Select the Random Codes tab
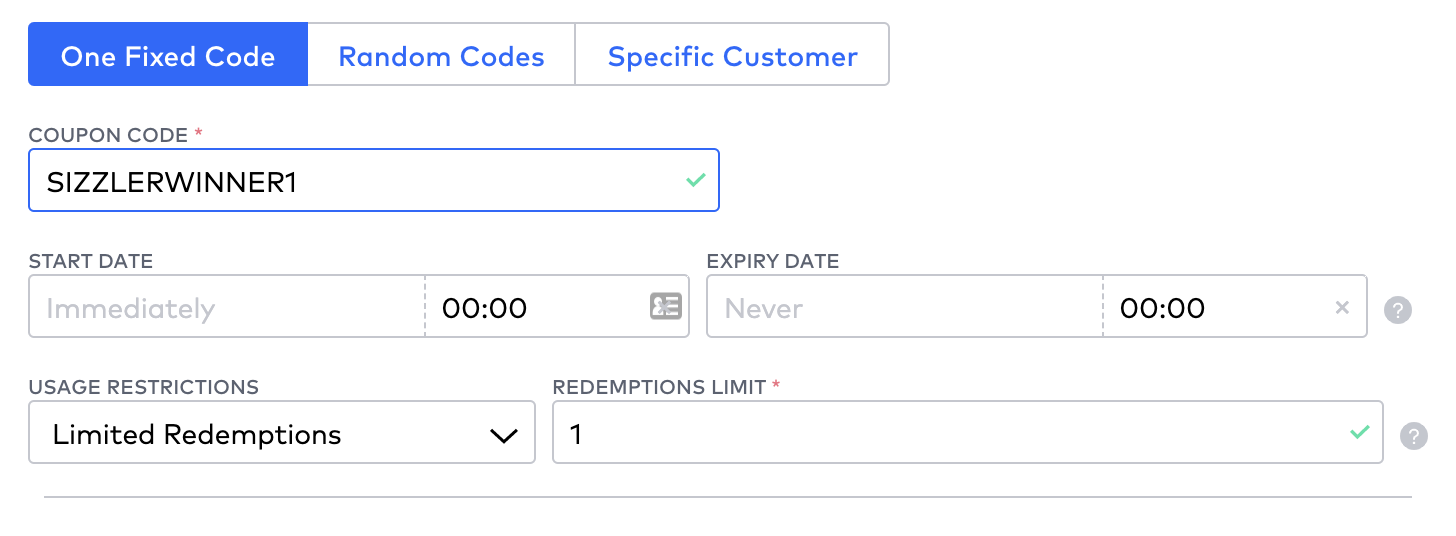This screenshot has height=536, width=1456. (x=441, y=56)
